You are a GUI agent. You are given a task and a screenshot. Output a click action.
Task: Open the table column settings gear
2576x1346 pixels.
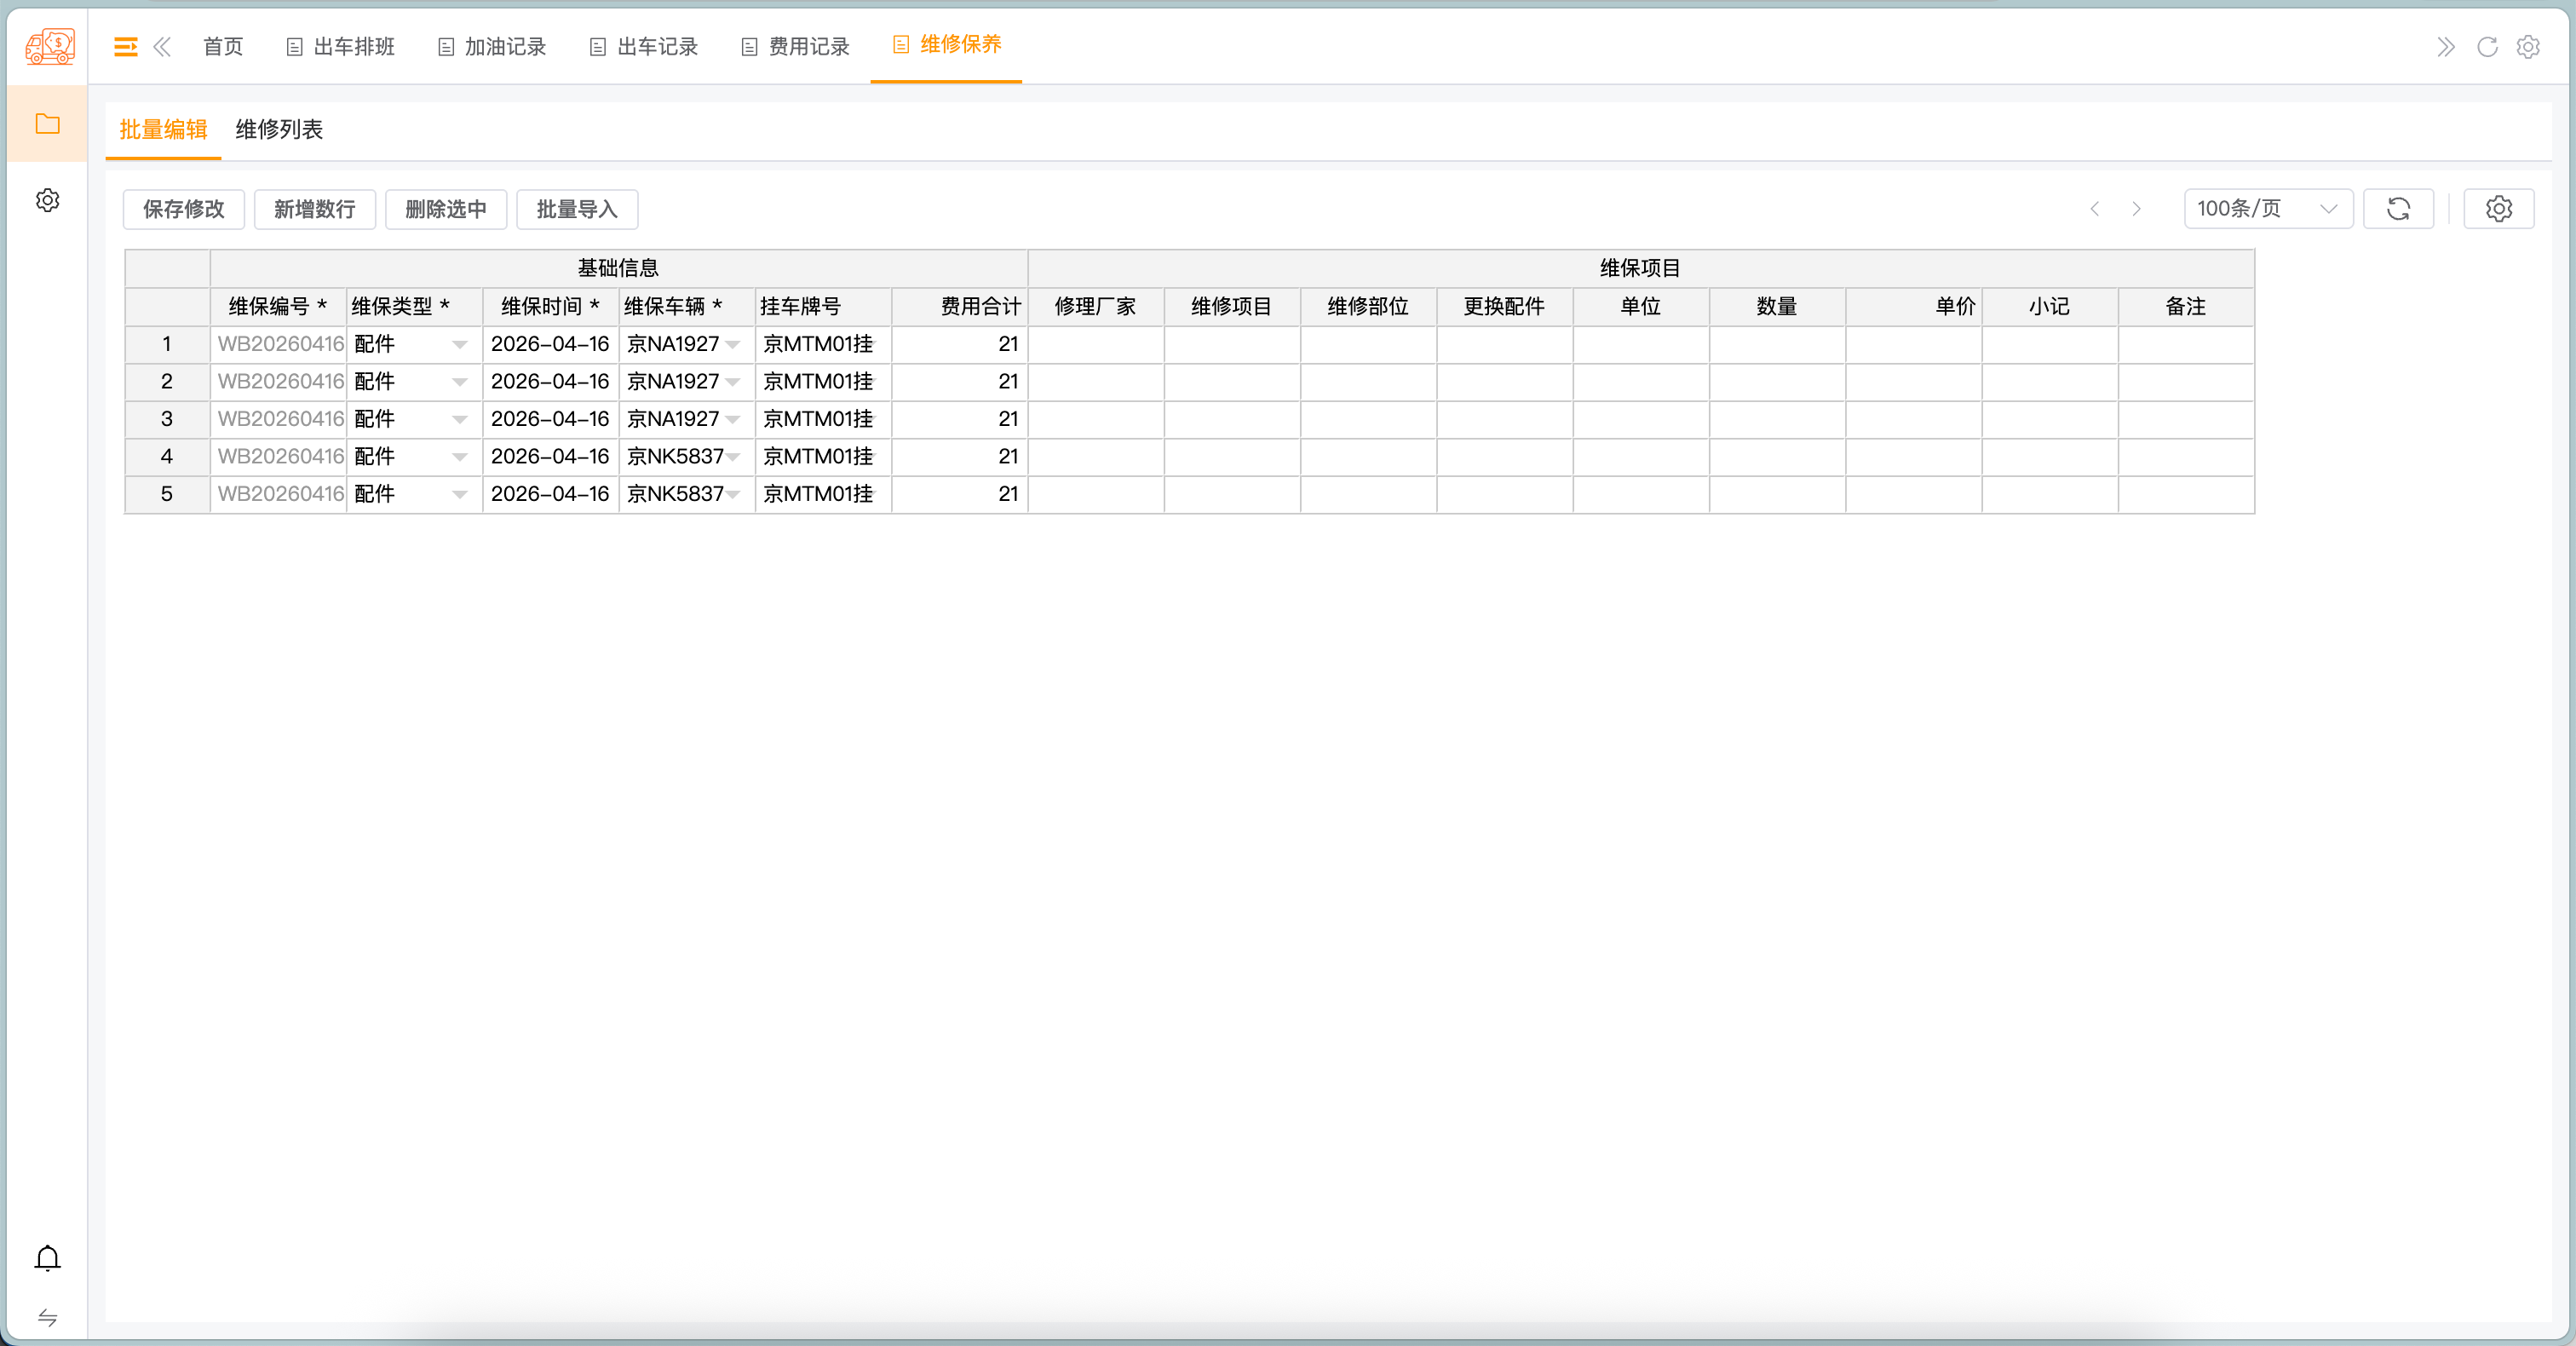pyautogui.click(x=2498, y=209)
